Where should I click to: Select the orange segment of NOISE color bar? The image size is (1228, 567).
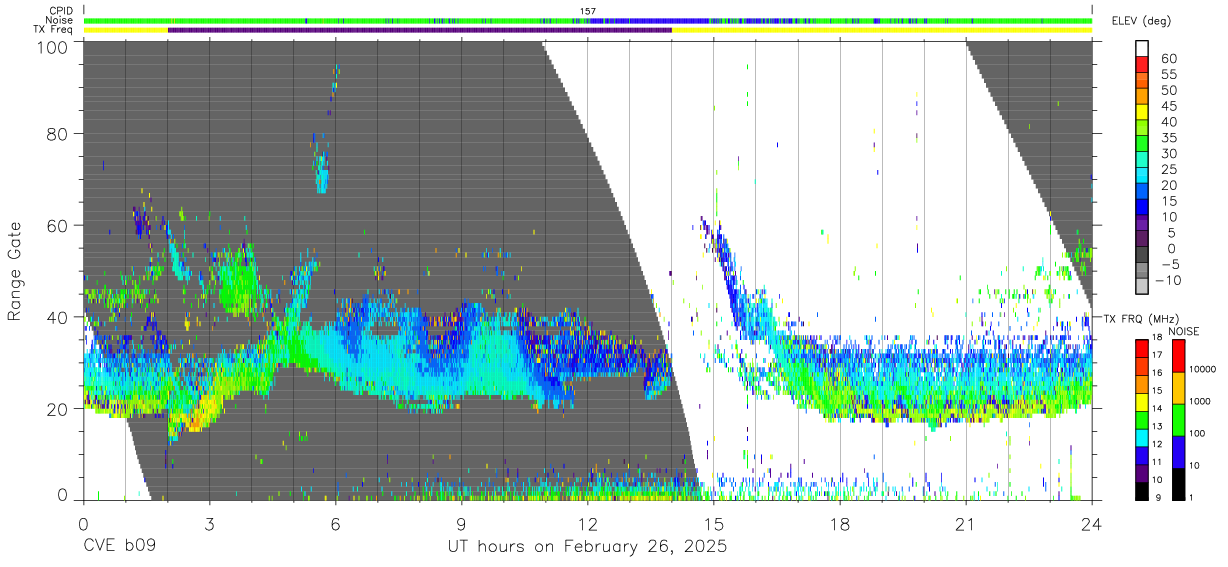pos(1179,388)
